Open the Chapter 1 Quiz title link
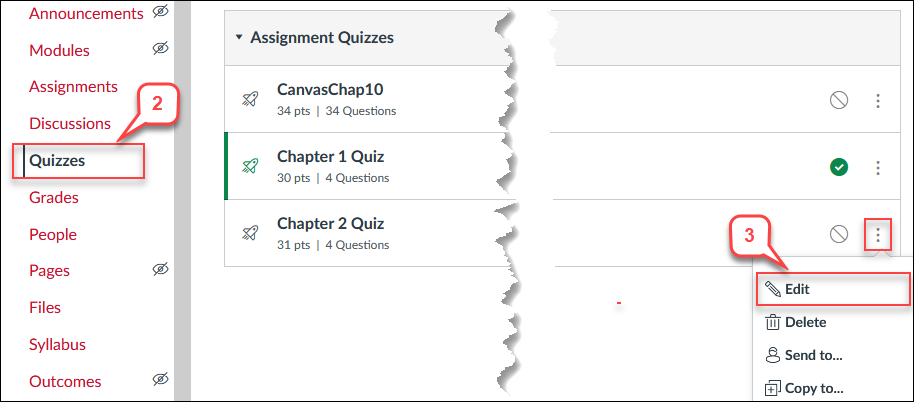Image resolution: width=914 pixels, height=402 pixels. pyautogui.click(x=331, y=157)
